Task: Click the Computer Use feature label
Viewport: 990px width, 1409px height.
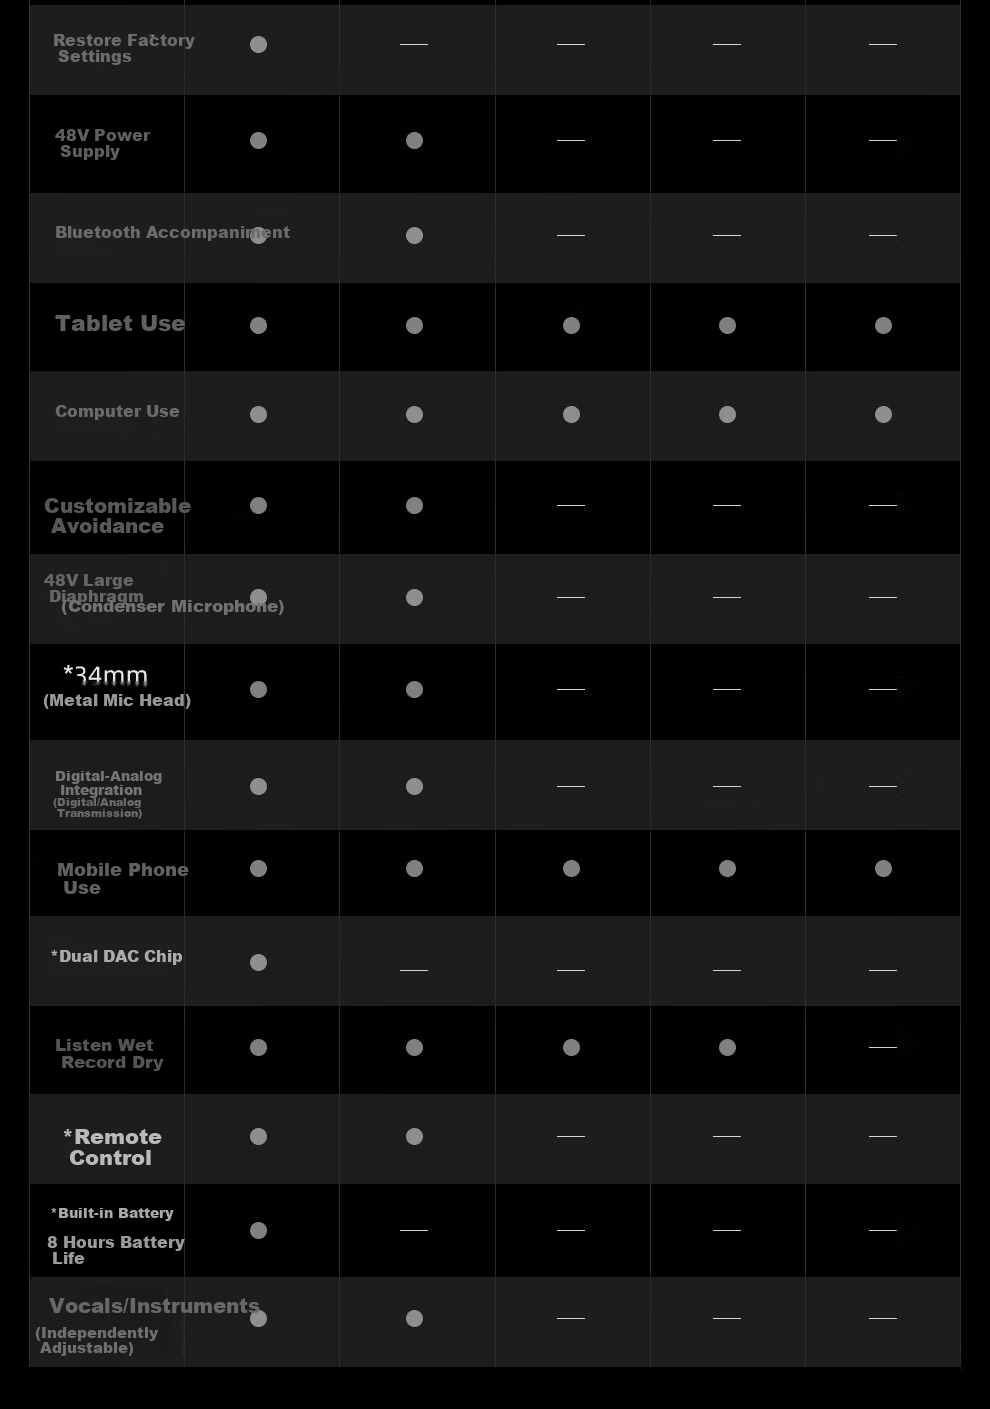Action: (x=117, y=411)
